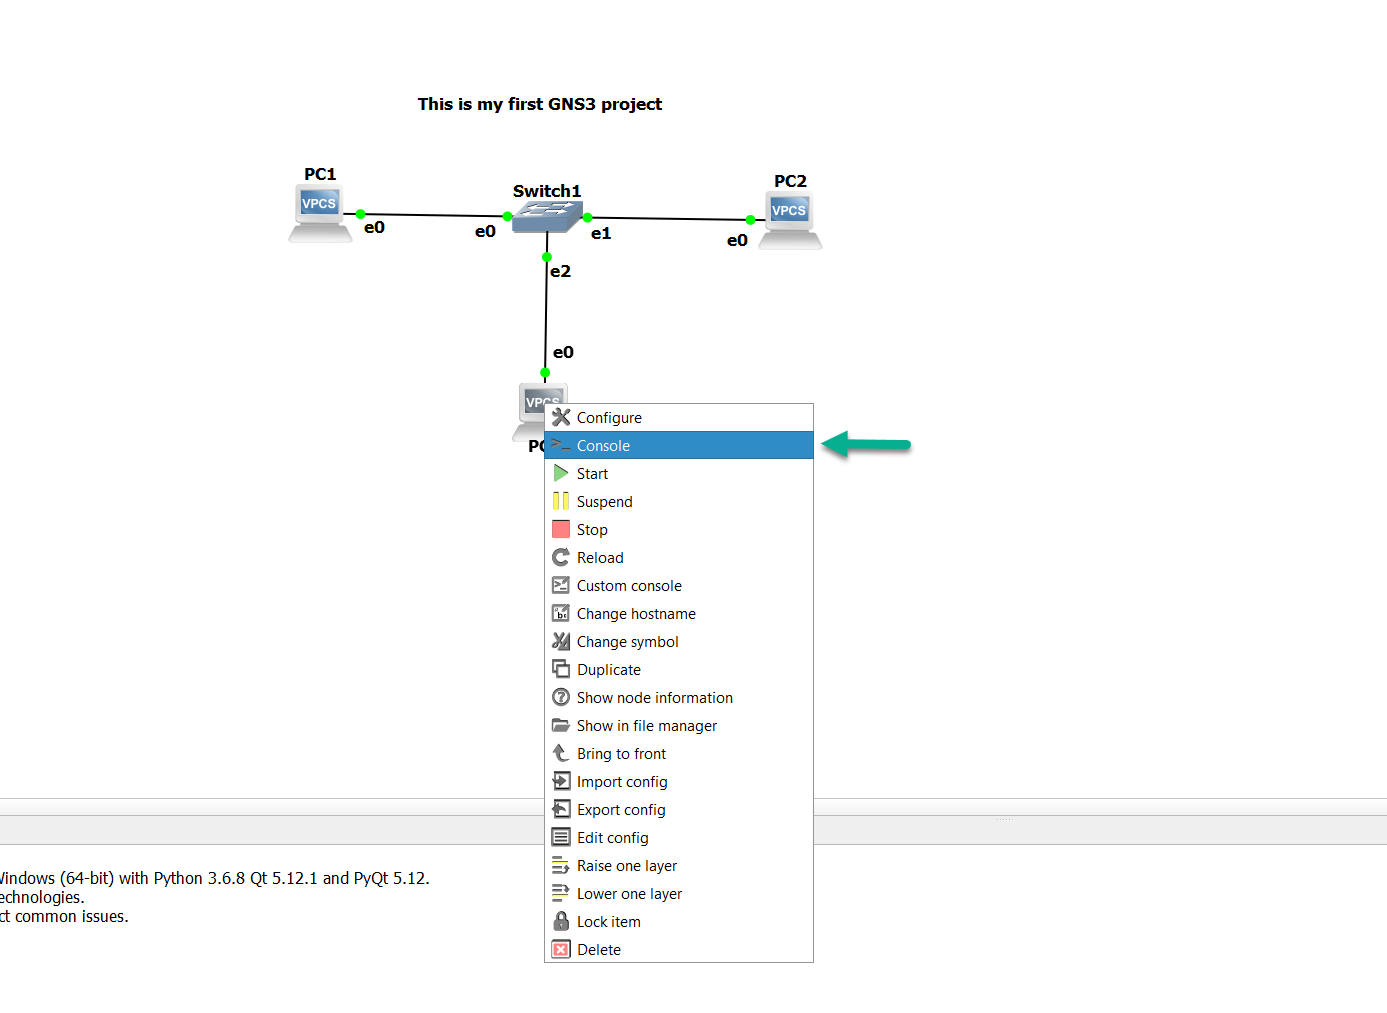The height and width of the screenshot is (1013, 1387).
Task: Click the e1 port label on Switch1
Action: (x=601, y=233)
